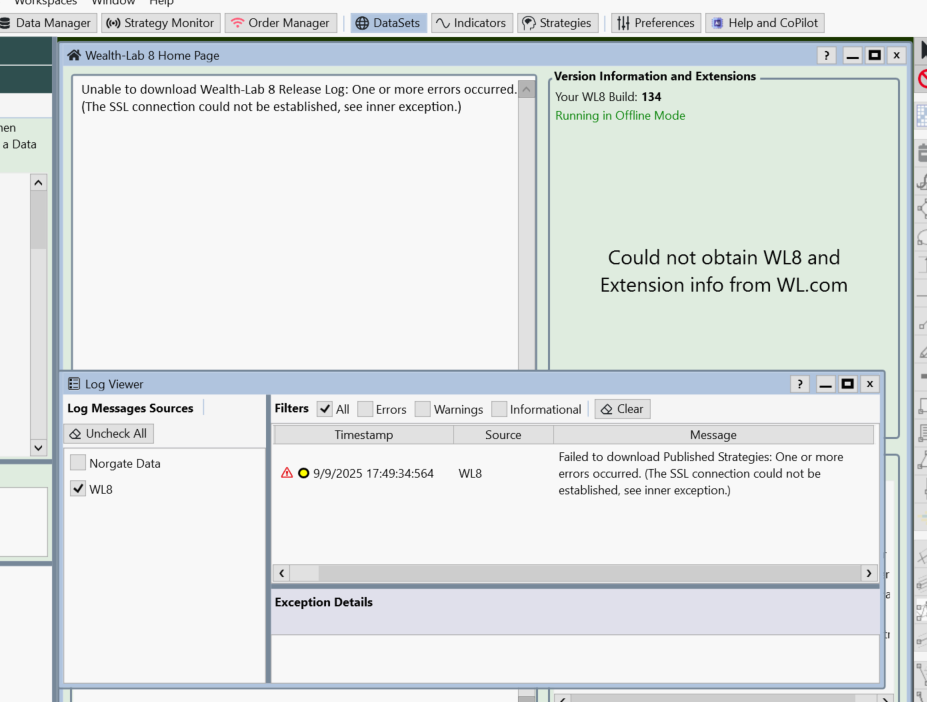This screenshot has height=702, width=927.
Task: Click the Log Viewer help question-mark button
Action: pyautogui.click(x=800, y=384)
